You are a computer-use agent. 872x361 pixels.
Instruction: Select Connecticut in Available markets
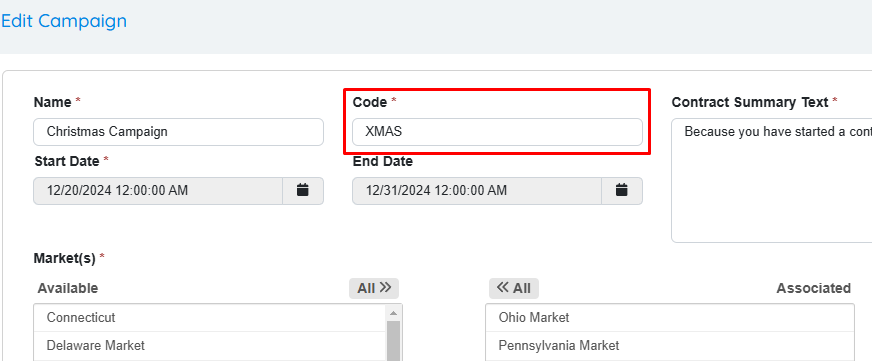[x=209, y=318]
